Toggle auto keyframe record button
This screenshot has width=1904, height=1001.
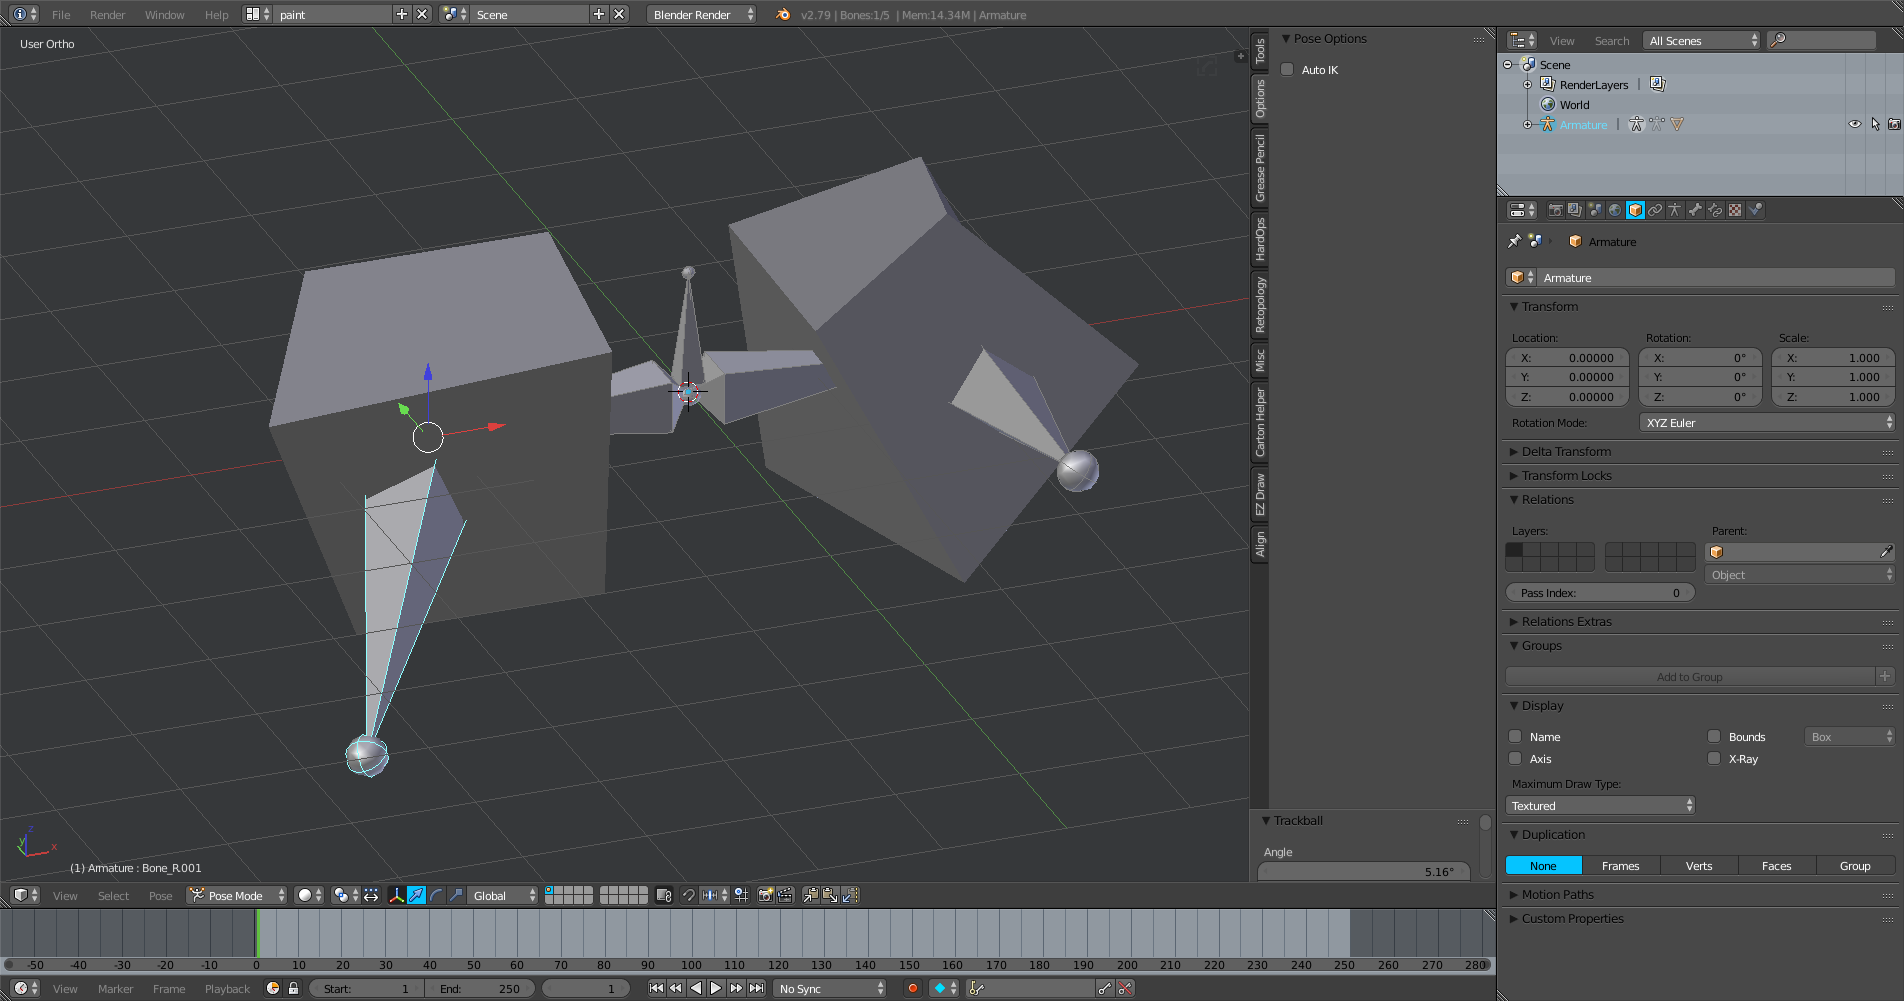(912, 988)
